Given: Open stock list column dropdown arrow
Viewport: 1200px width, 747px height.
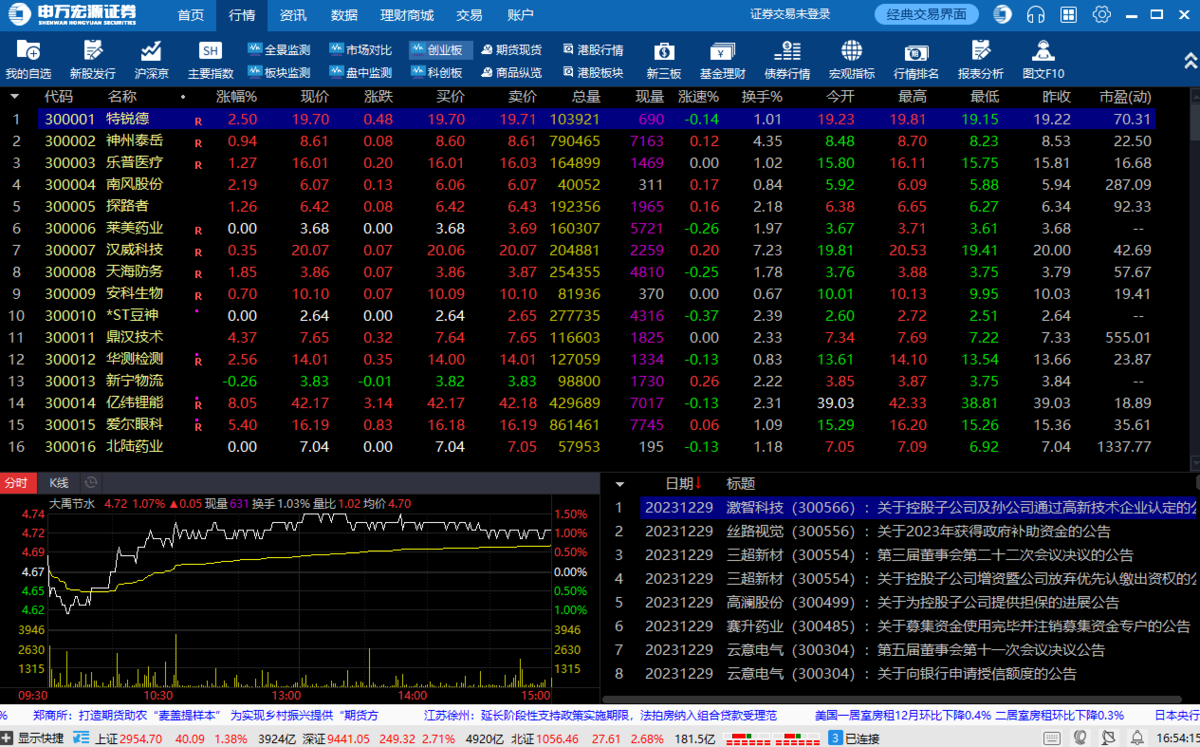Looking at the screenshot, I should tap(15, 96).
